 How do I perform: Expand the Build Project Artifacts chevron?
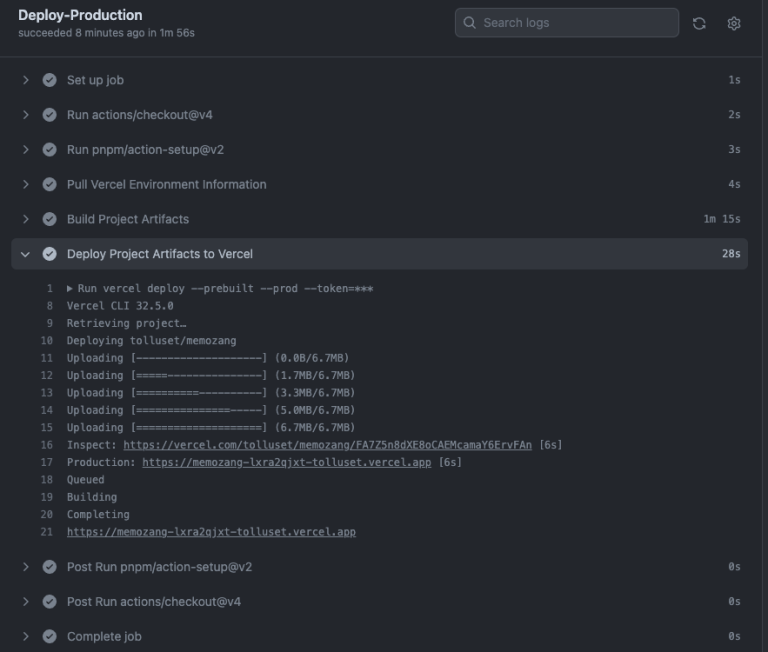(x=26, y=219)
